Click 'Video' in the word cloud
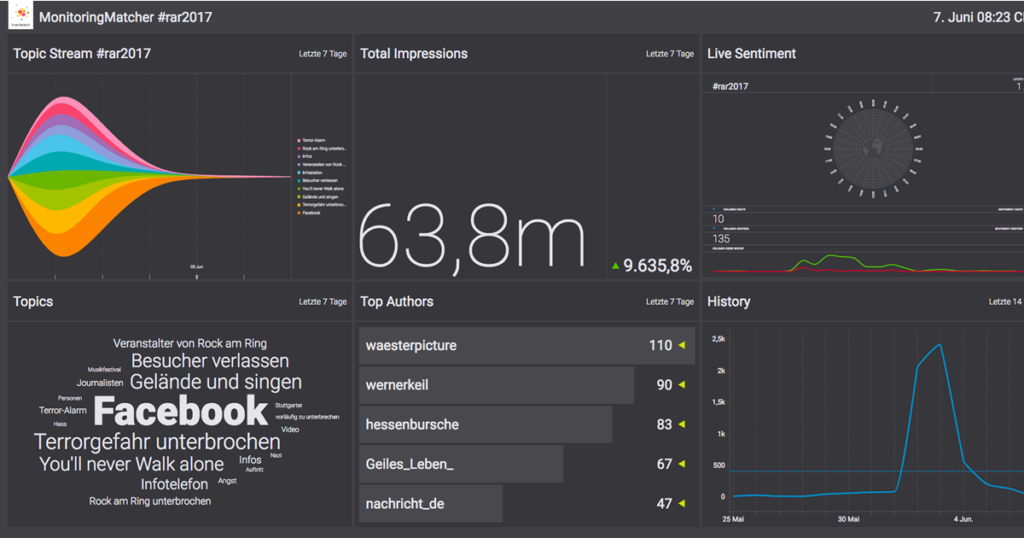 290,430
